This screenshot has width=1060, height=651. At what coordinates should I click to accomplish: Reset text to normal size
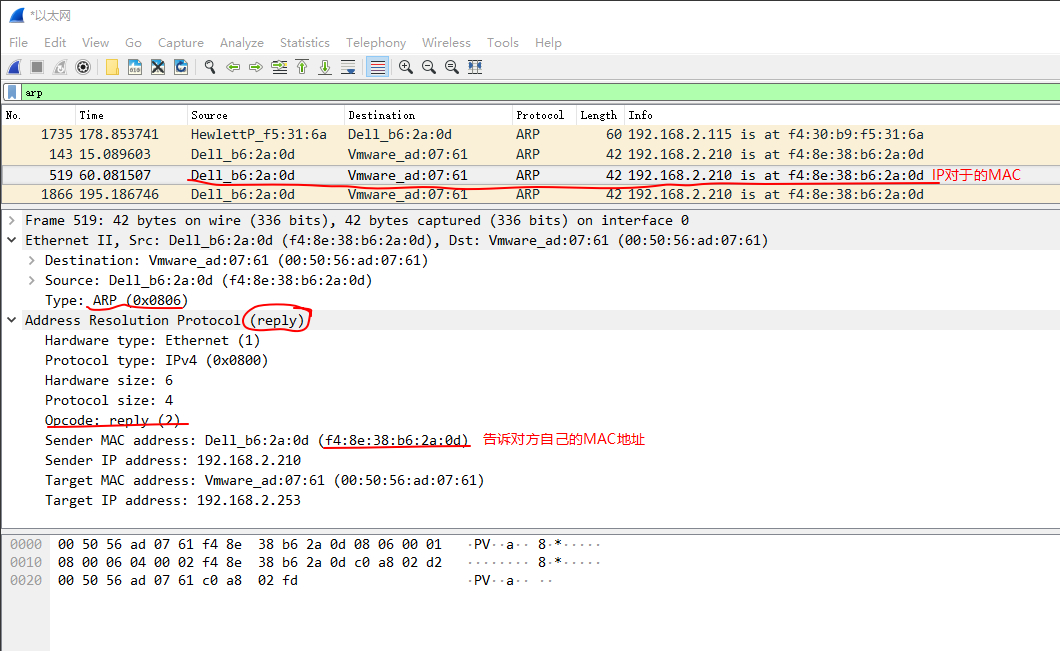452,67
